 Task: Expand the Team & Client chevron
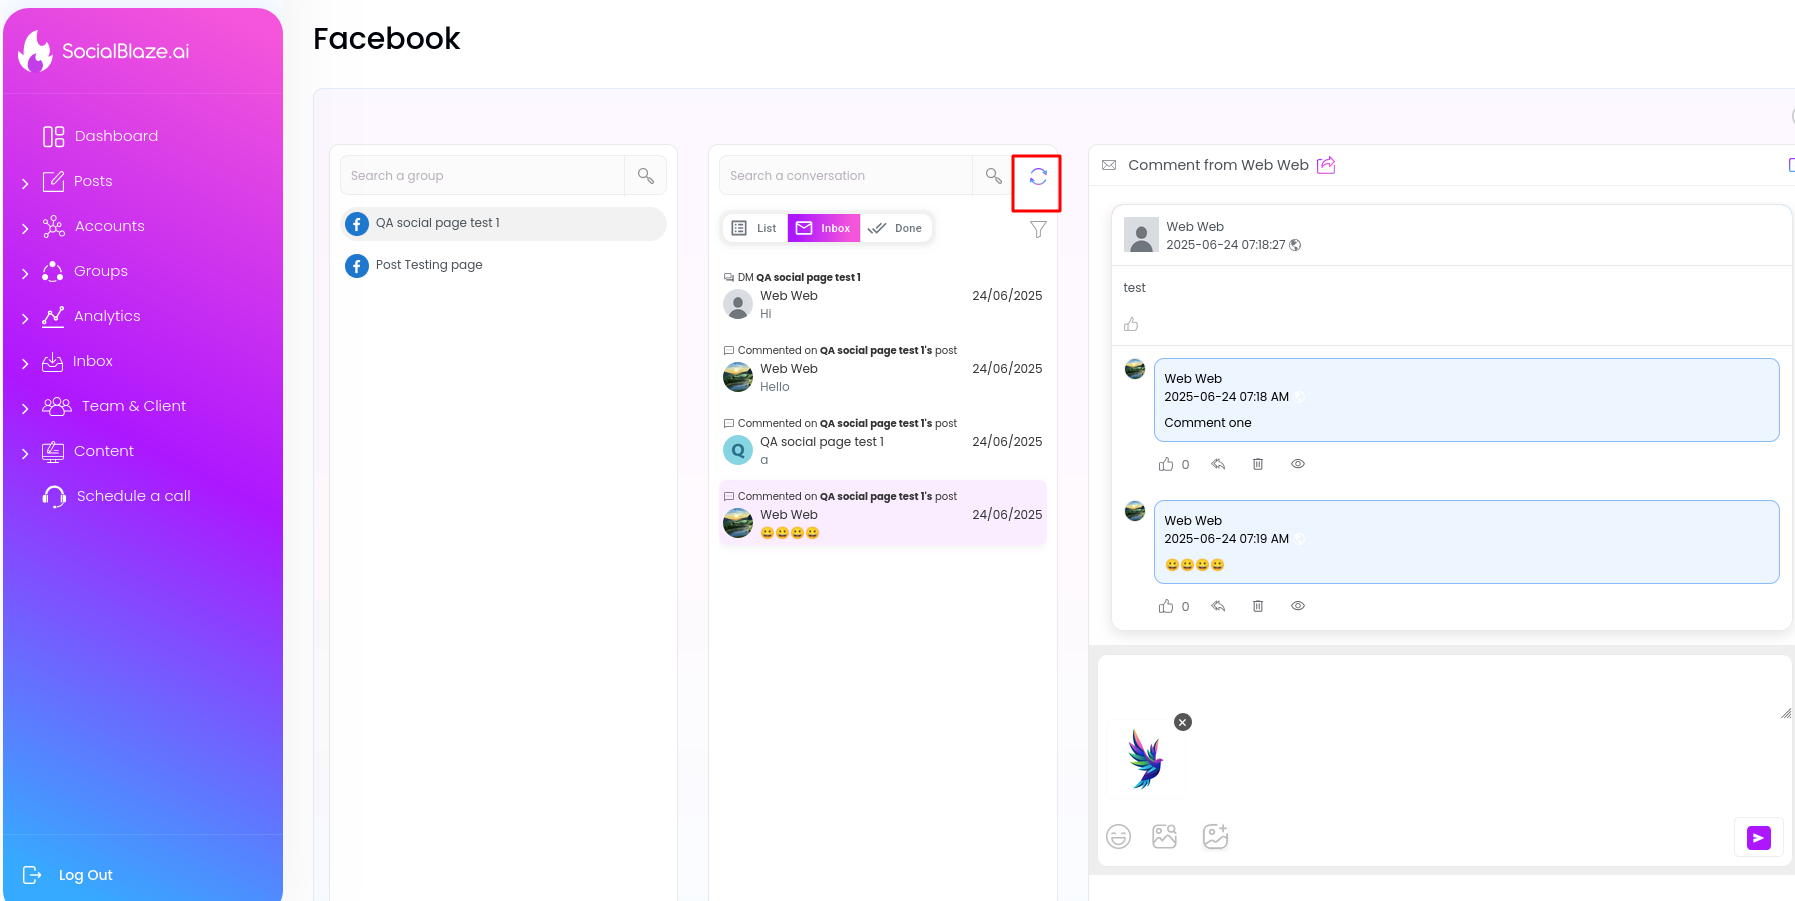click(x=25, y=408)
